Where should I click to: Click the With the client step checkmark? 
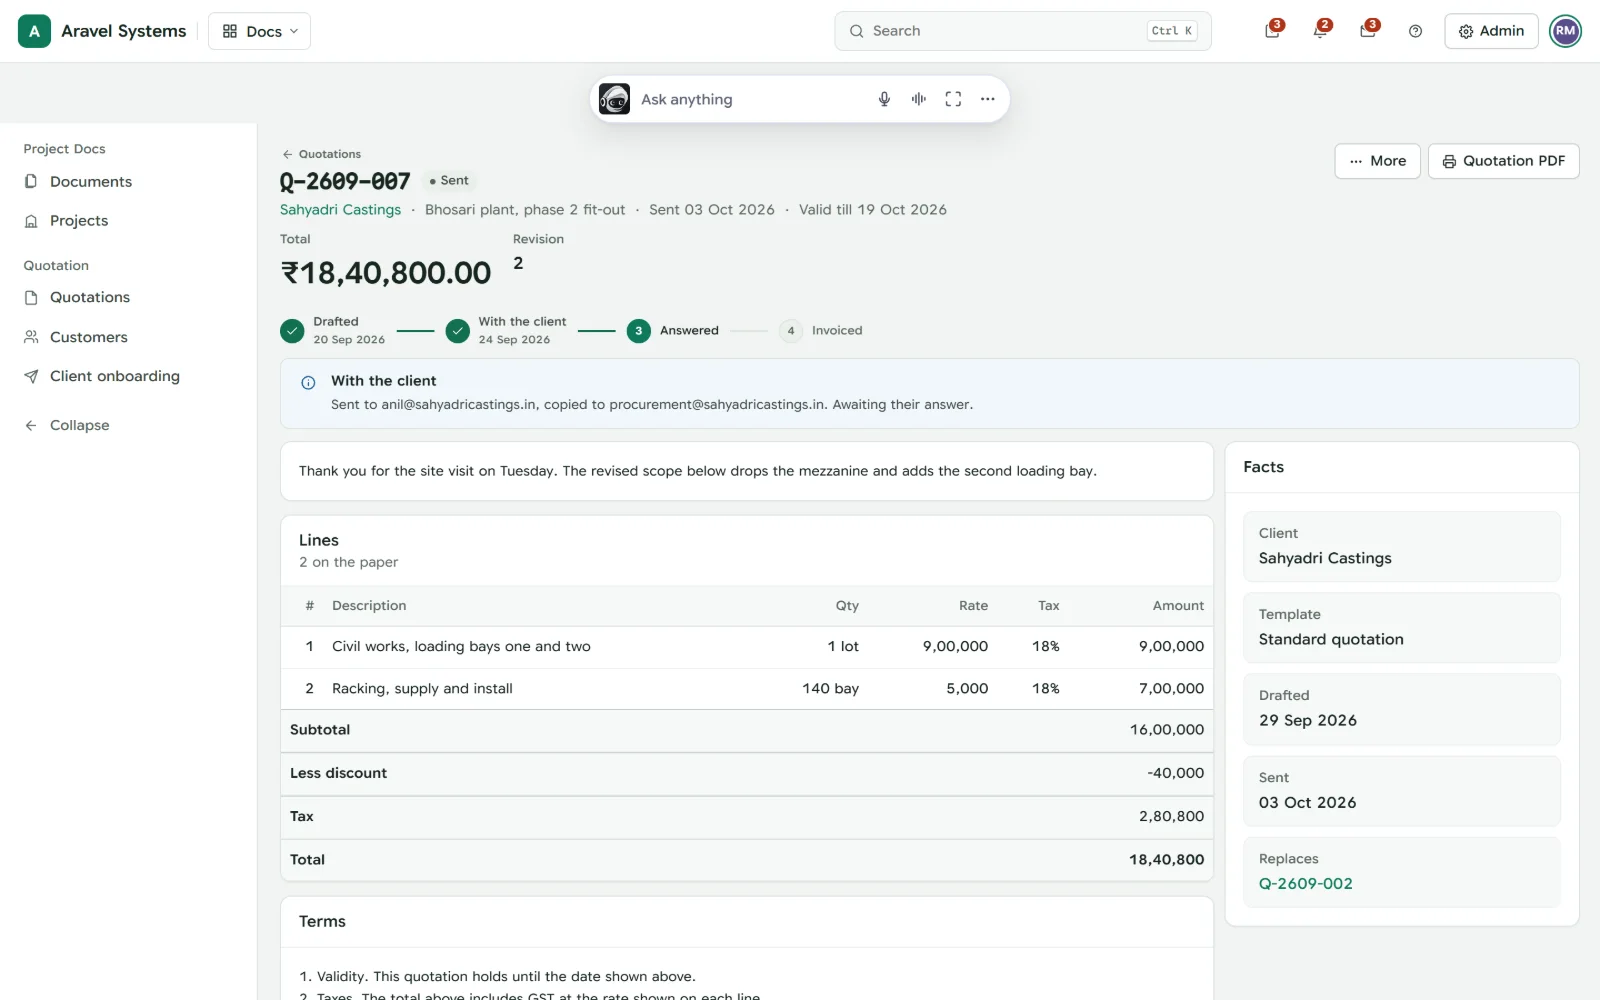[x=457, y=331]
